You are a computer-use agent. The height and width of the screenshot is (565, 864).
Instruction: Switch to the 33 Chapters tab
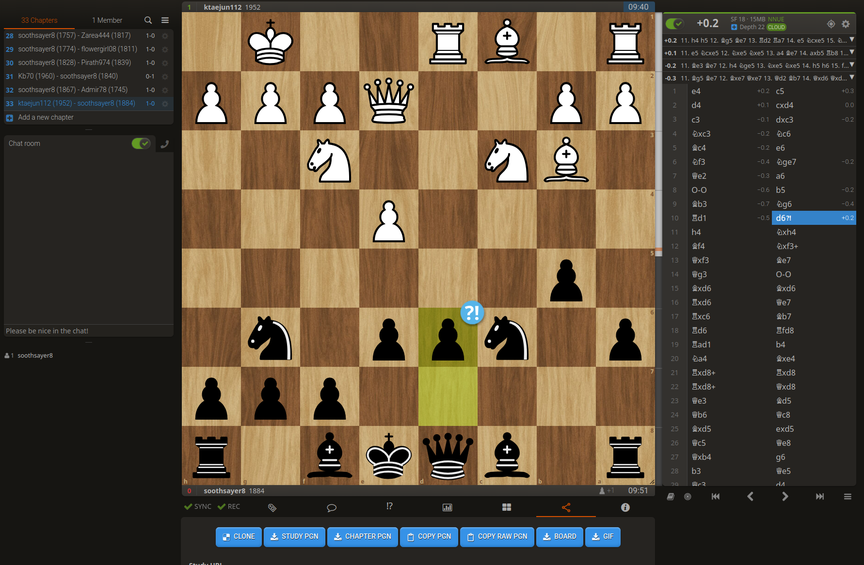(39, 20)
